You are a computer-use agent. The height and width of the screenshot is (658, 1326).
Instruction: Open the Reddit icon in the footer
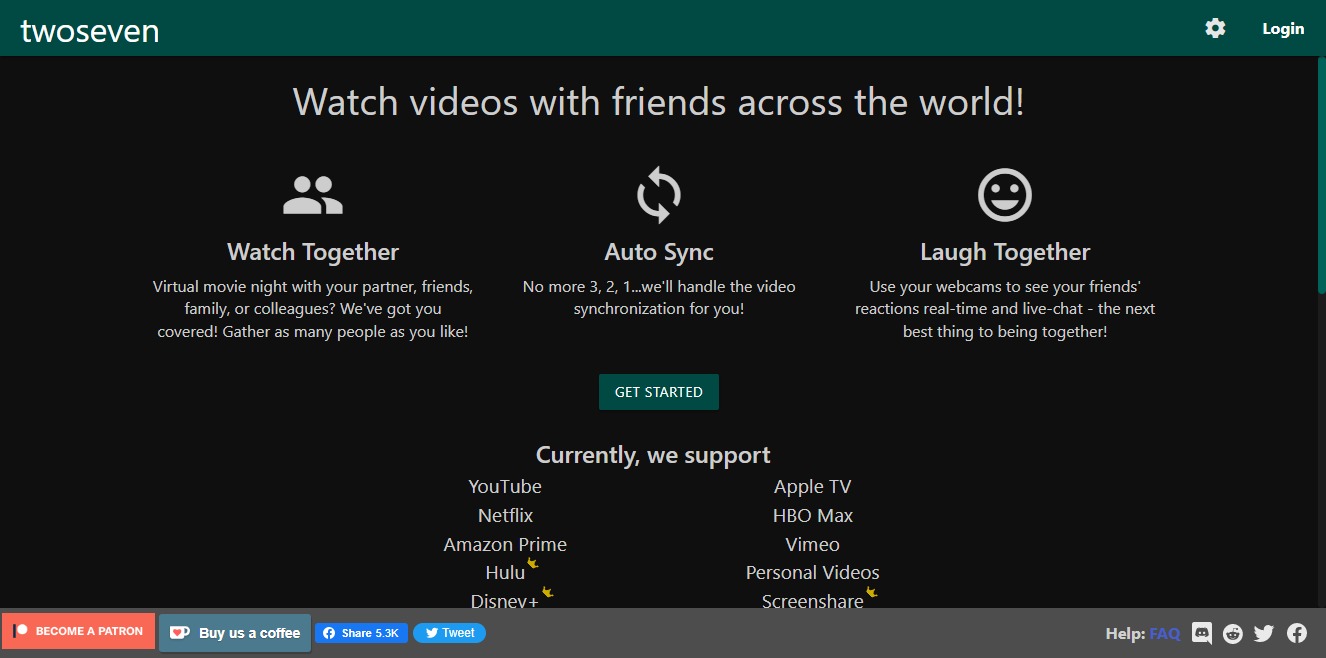click(x=1233, y=633)
